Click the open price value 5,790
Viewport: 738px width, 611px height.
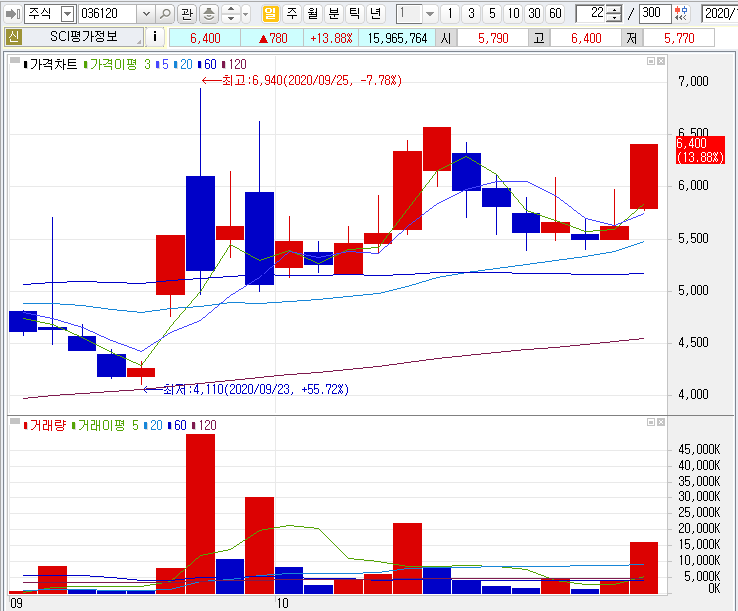pyautogui.click(x=493, y=38)
